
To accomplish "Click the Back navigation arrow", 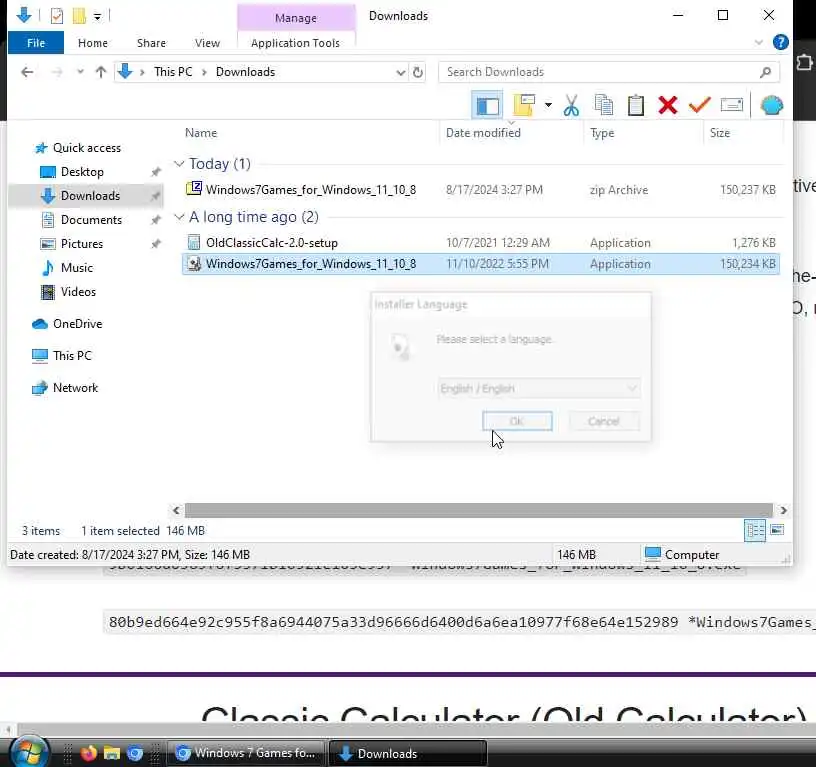I will 27,72.
